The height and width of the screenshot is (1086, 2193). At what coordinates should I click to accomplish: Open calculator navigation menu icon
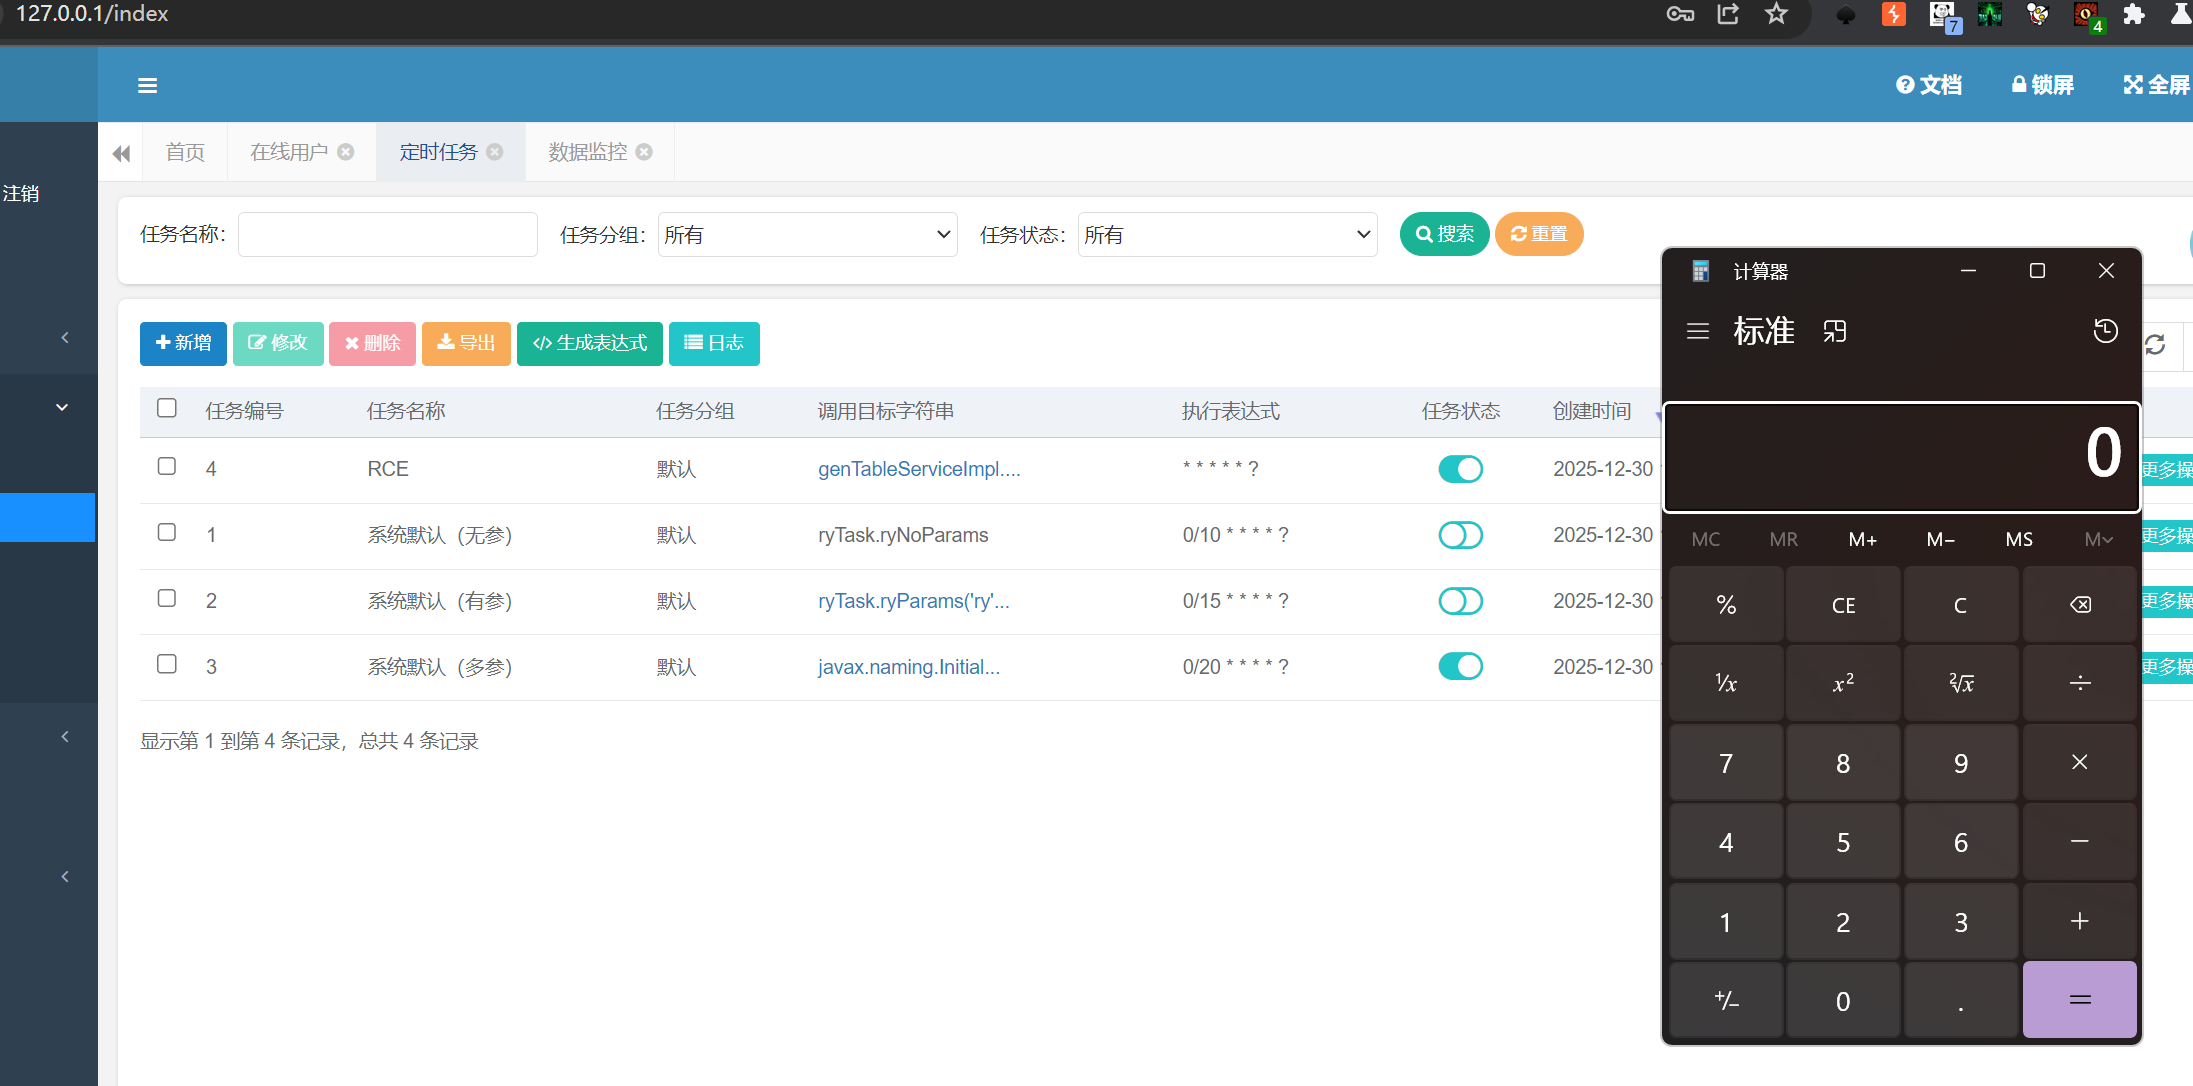coord(1697,331)
